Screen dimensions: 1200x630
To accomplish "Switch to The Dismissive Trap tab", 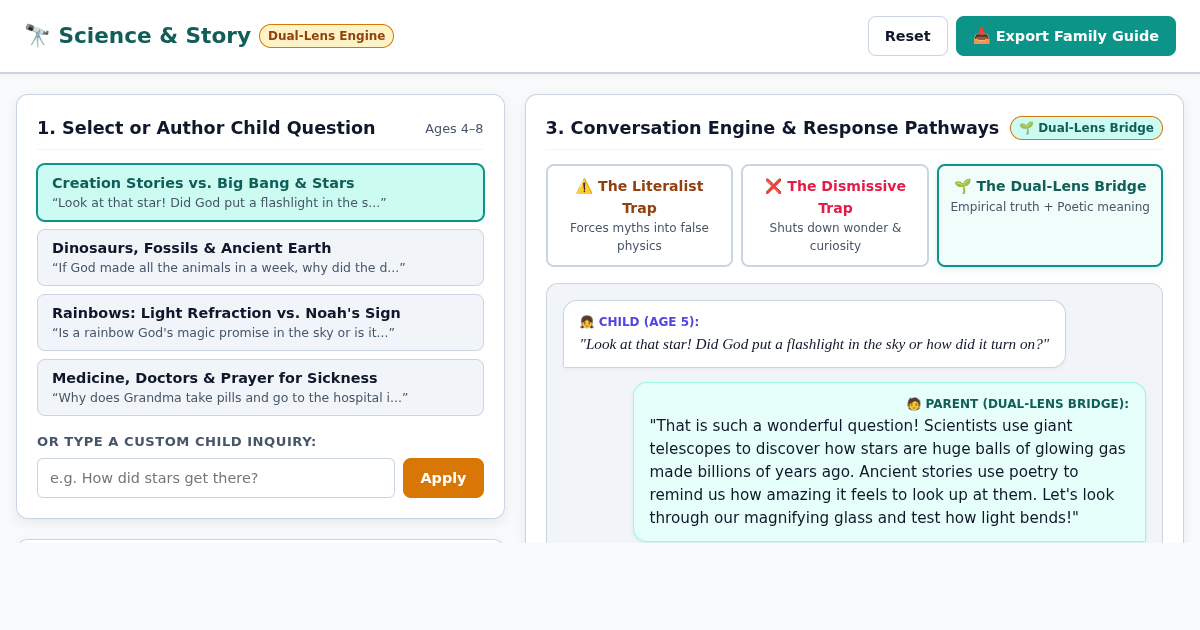I will 834,215.
